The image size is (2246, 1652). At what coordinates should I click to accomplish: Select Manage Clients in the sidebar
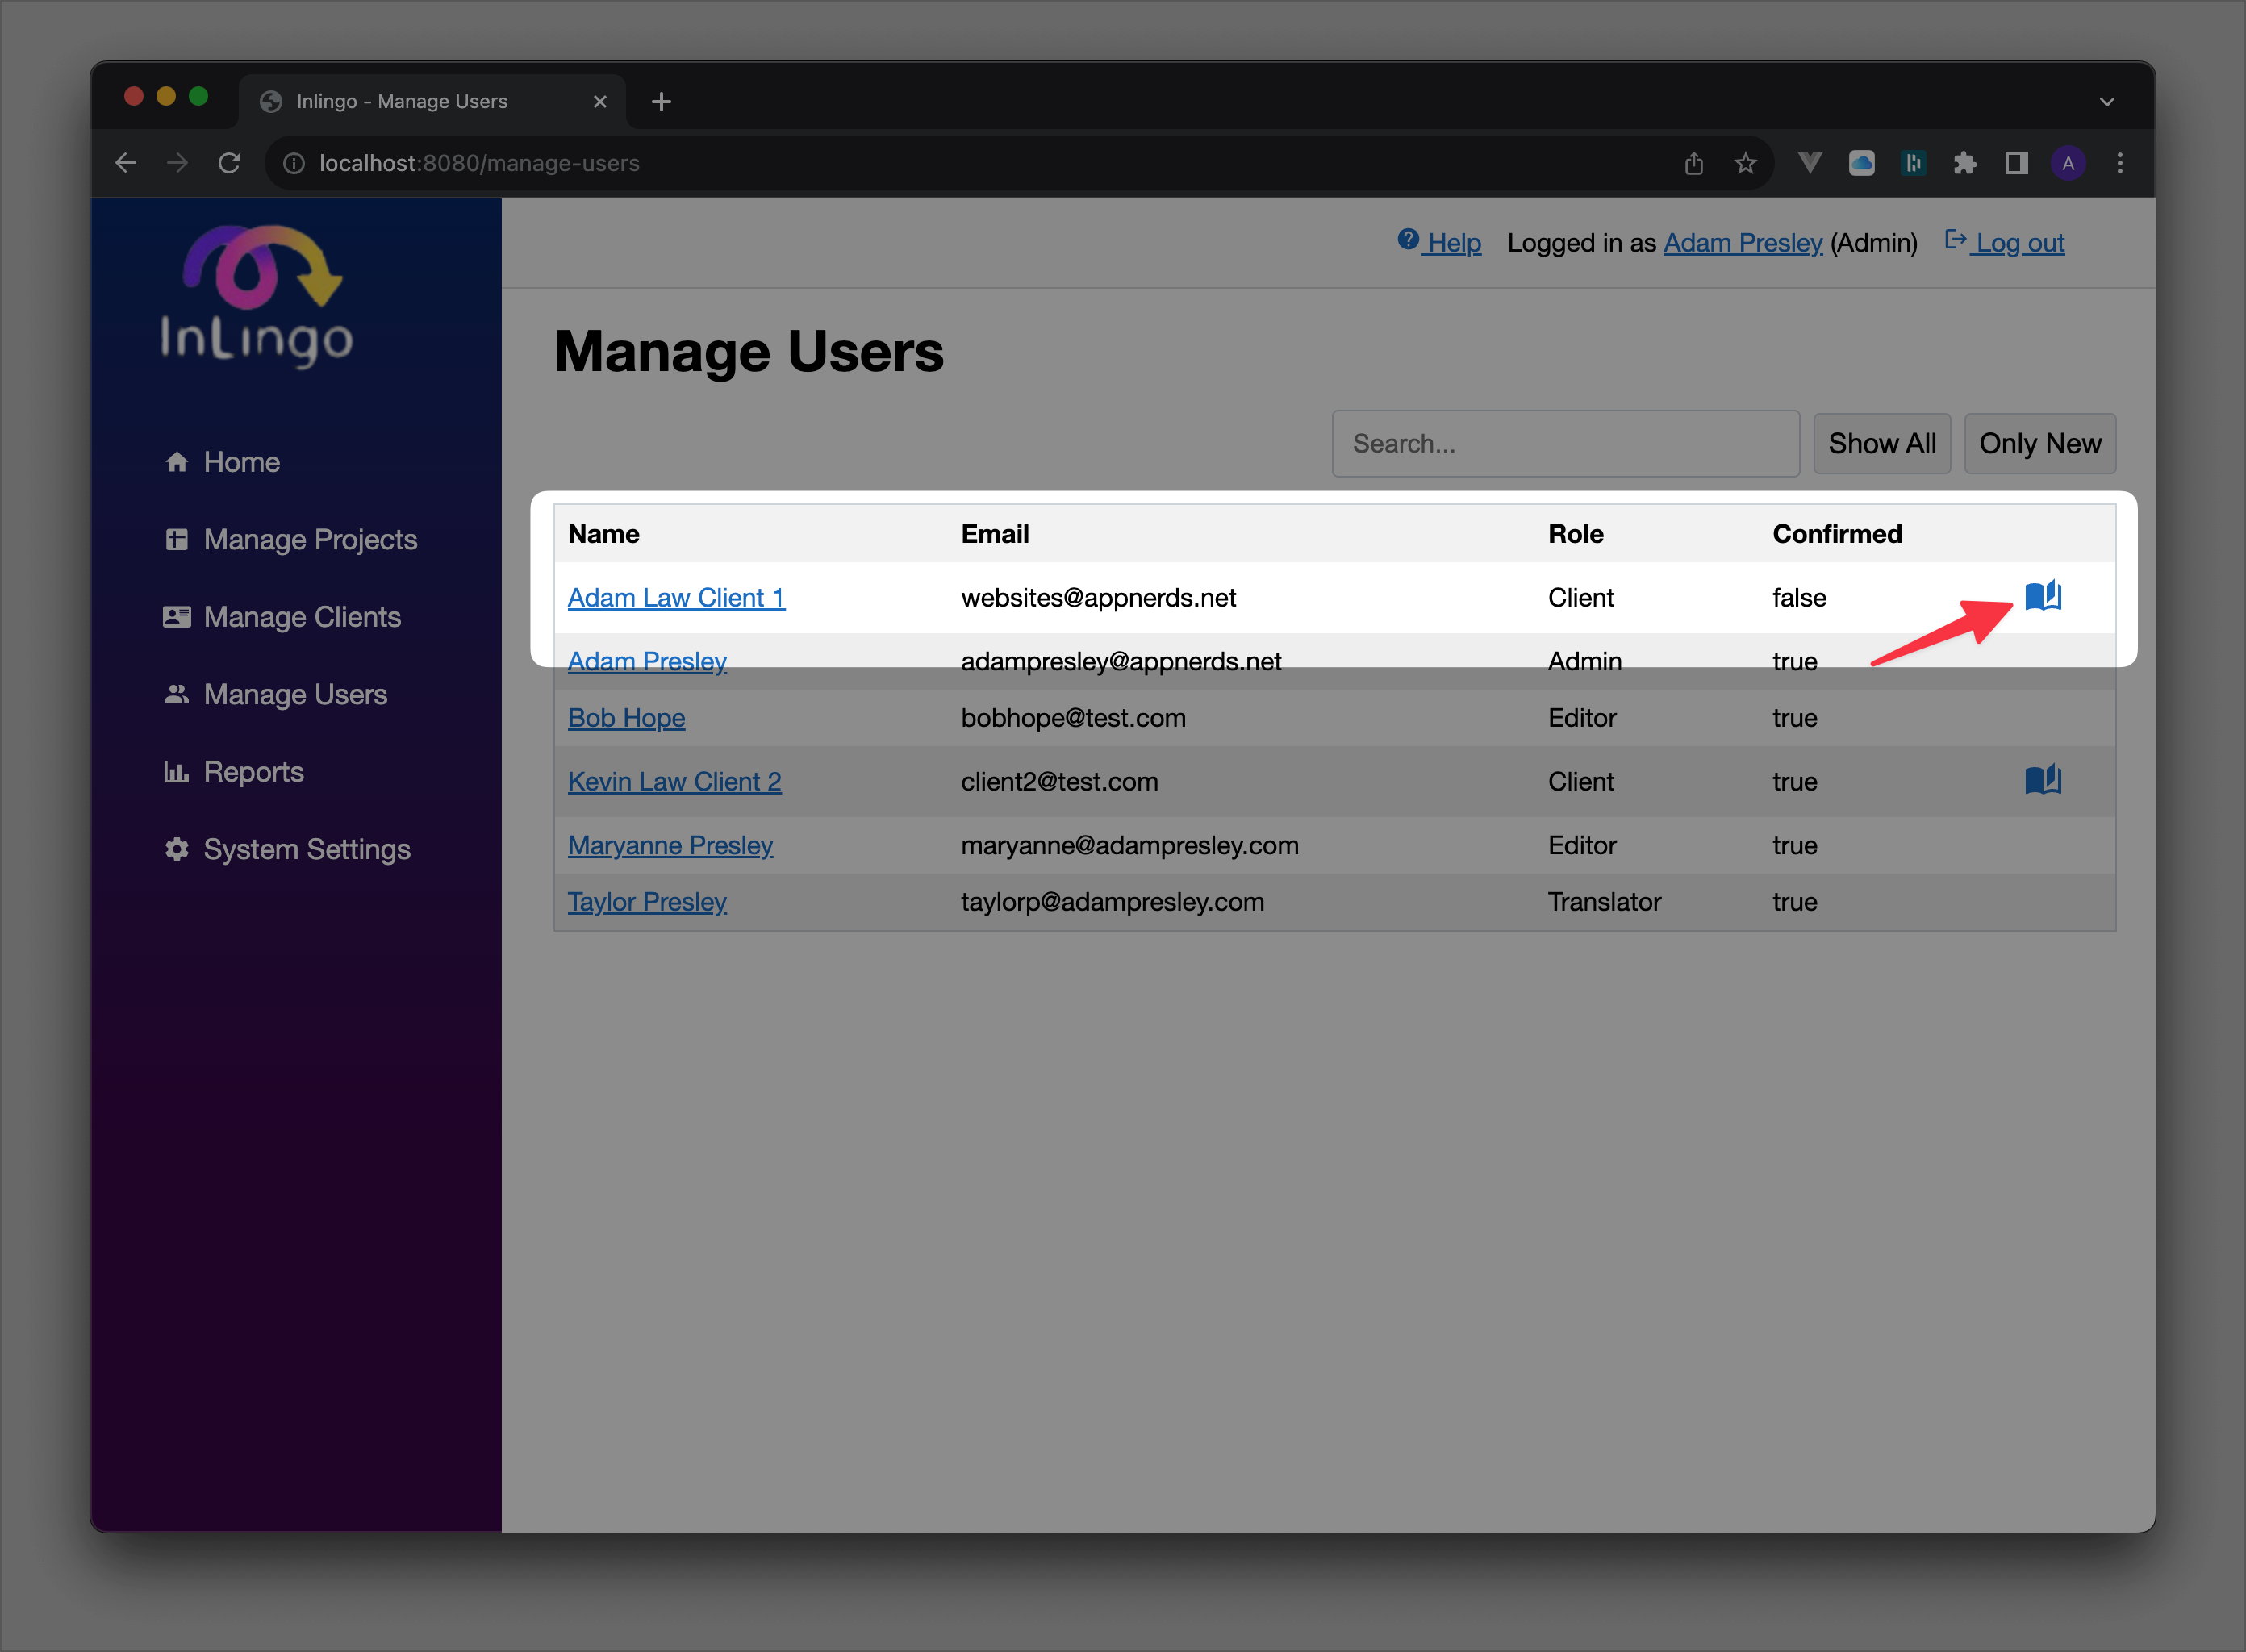click(302, 617)
